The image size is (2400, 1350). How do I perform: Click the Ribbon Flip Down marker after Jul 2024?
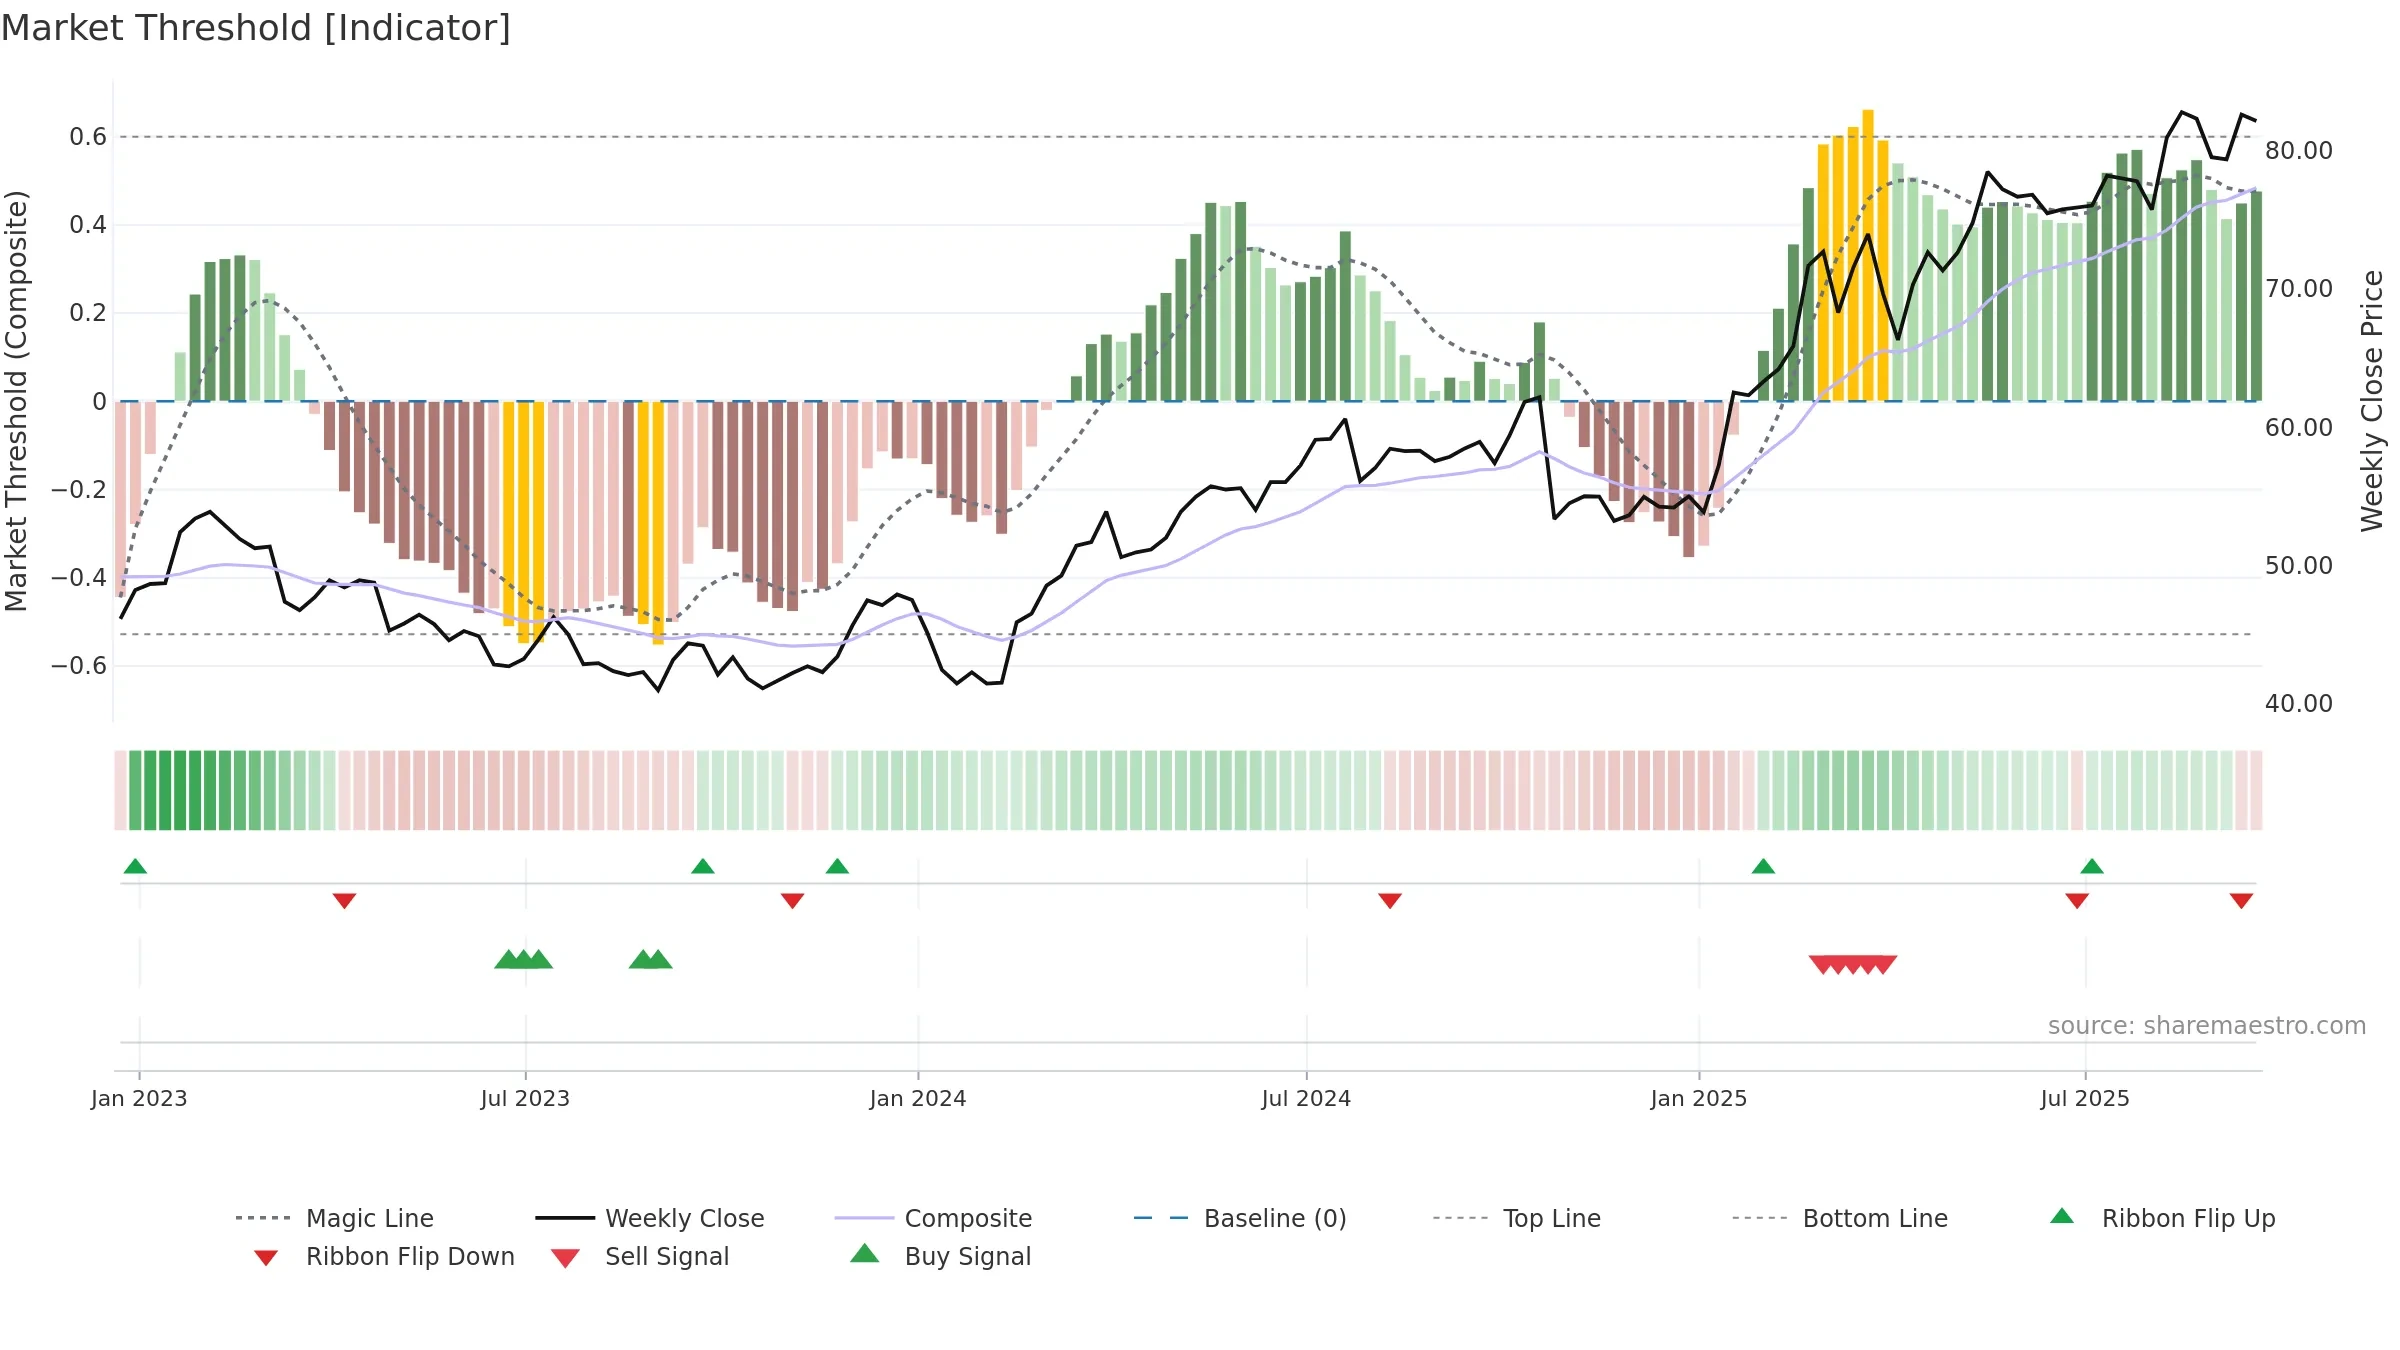1390,901
